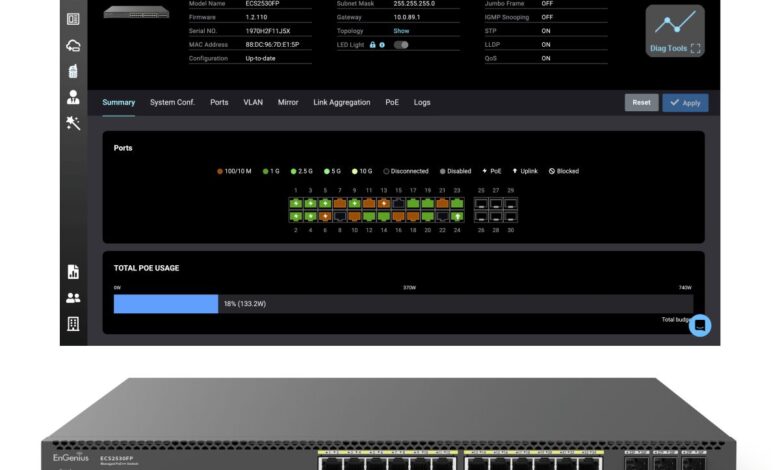The image size is (780, 470).
Task: Open the magic wand tool in sidebar
Action: [73, 123]
